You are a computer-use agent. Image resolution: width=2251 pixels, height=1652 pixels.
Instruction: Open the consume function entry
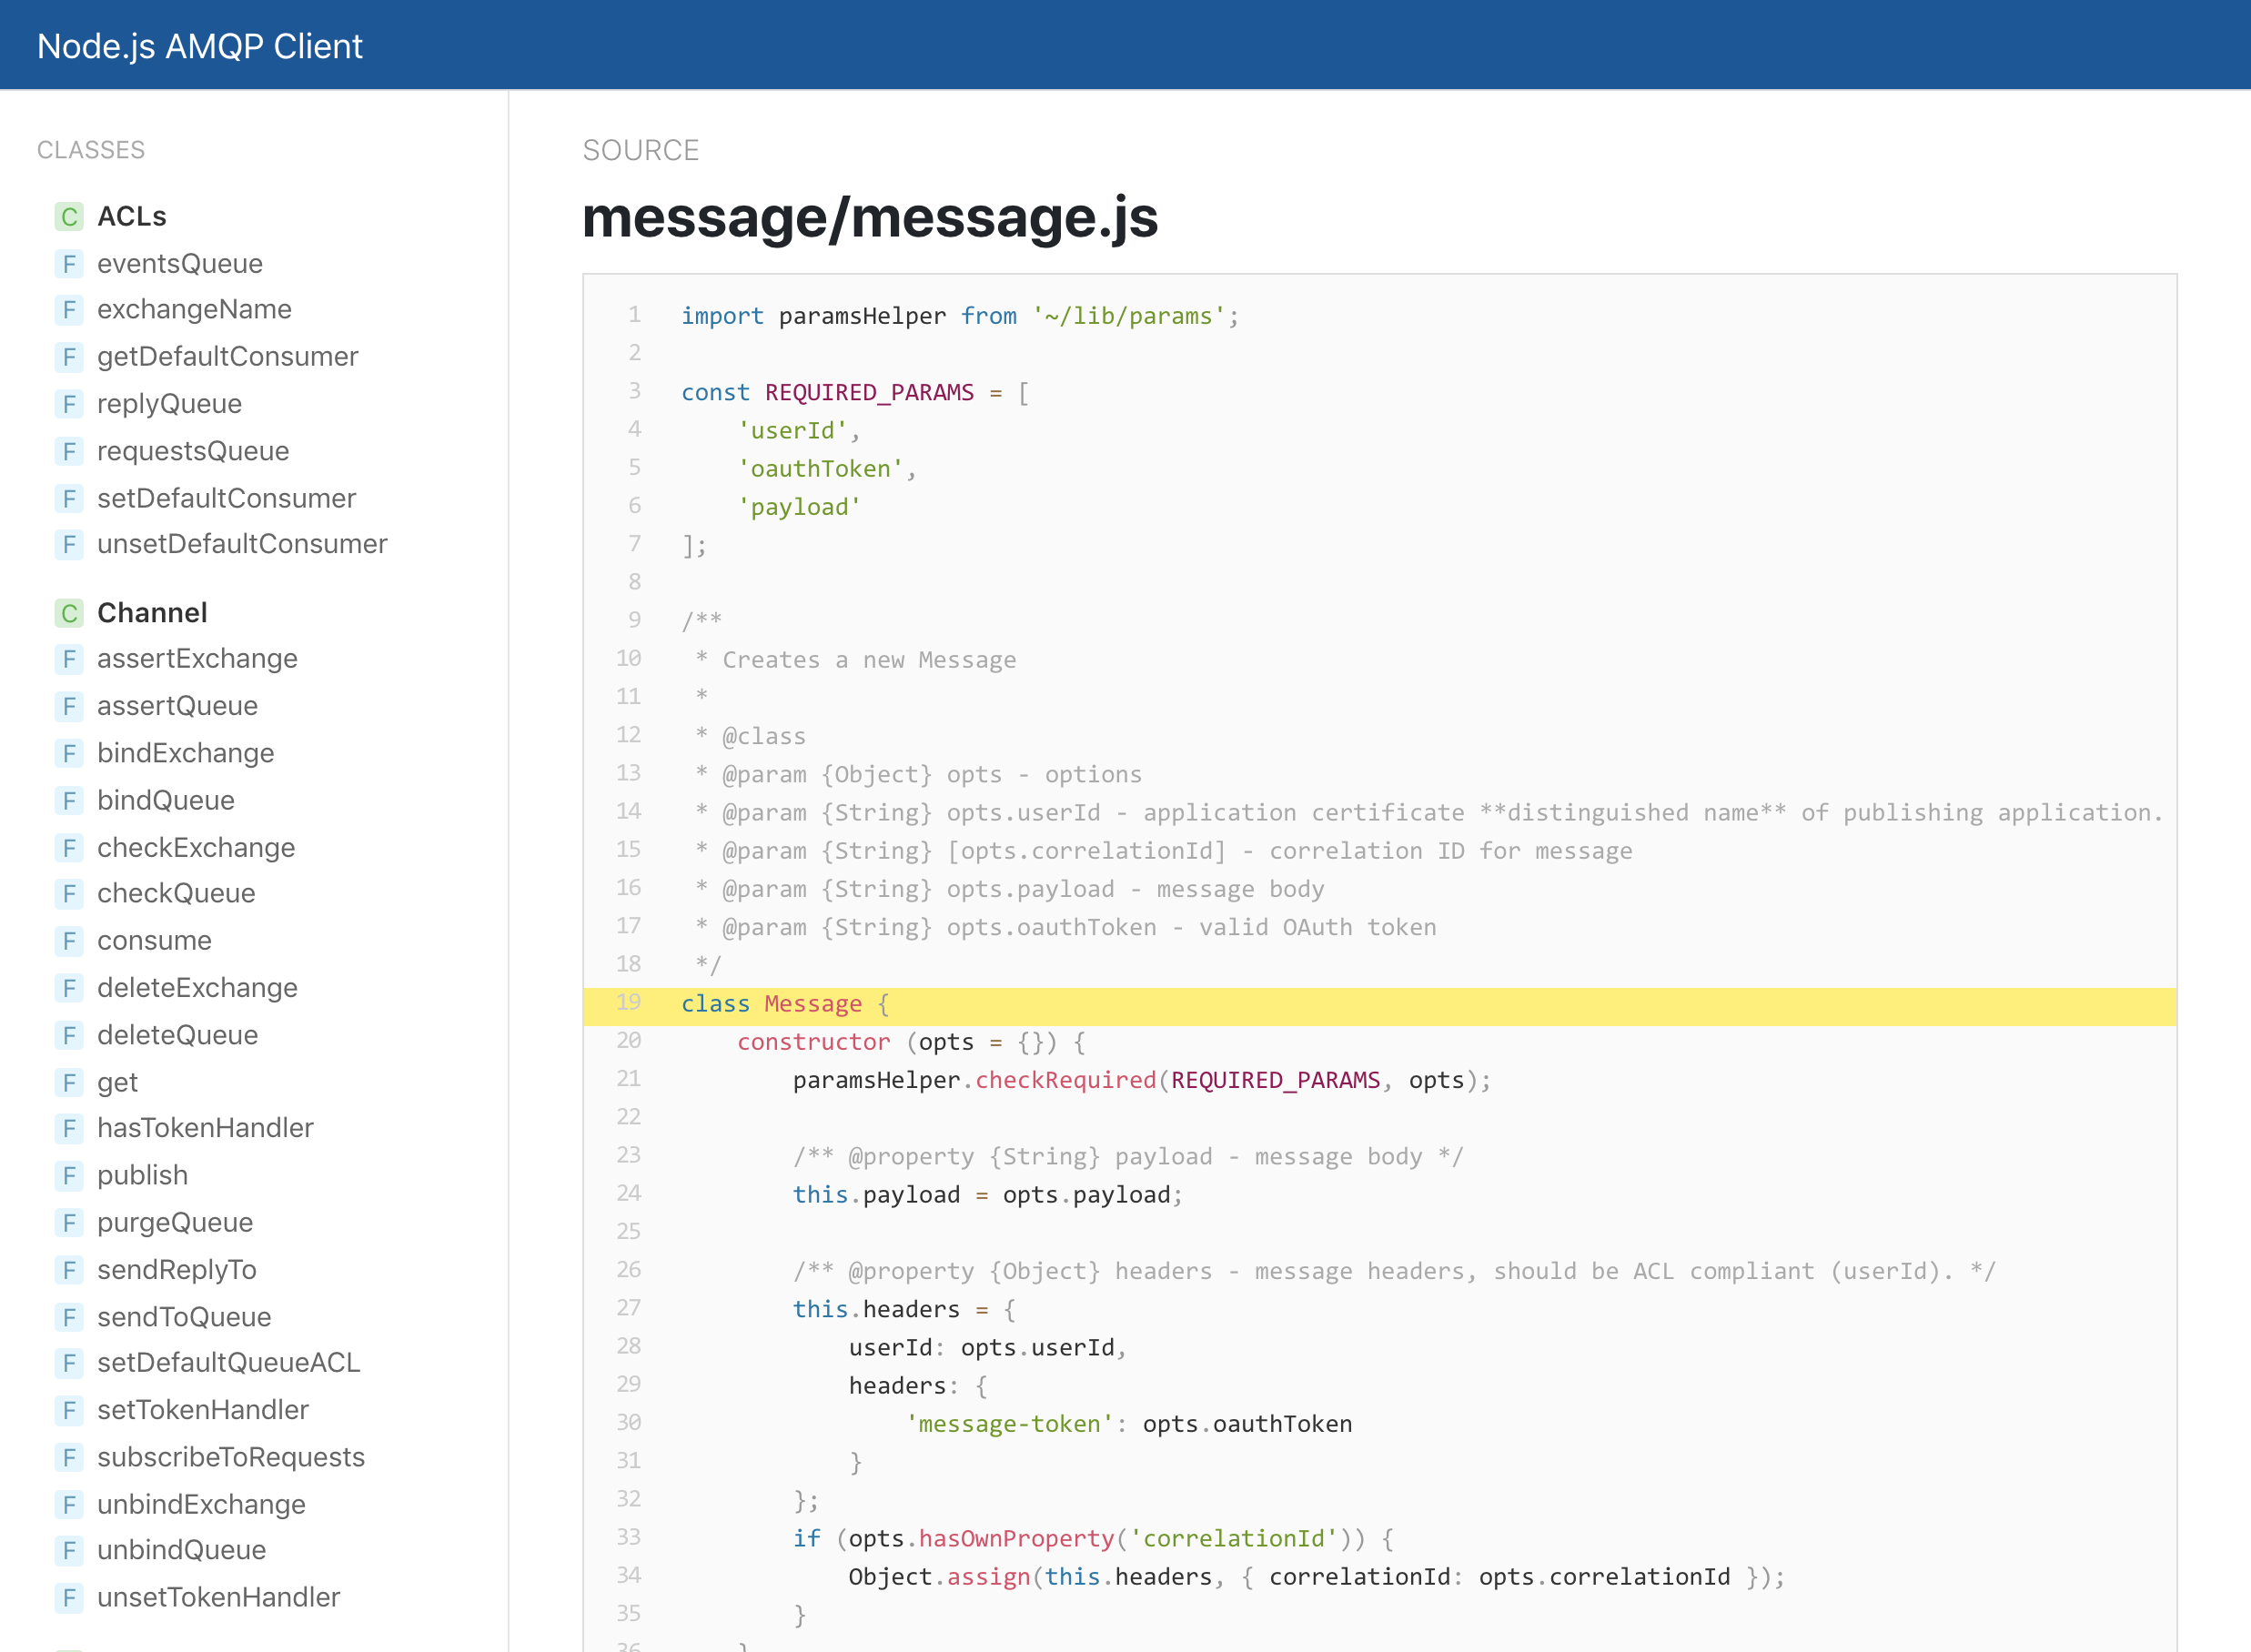(154, 940)
